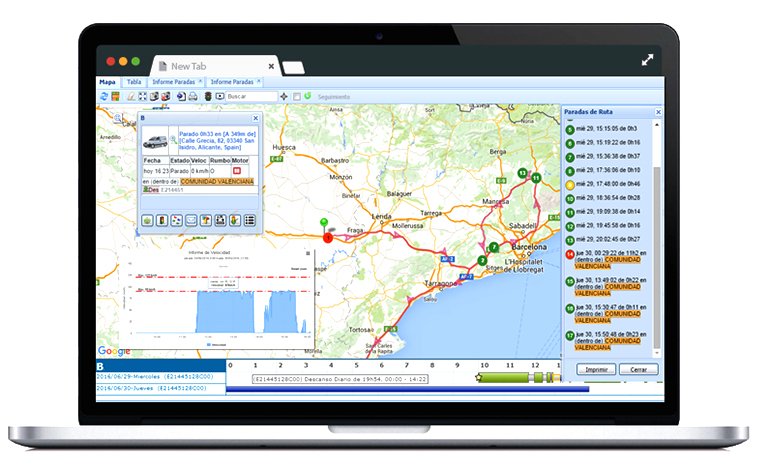Click the magnifier icon beside the van image
The width and height of the screenshot is (770, 467).
172,141
